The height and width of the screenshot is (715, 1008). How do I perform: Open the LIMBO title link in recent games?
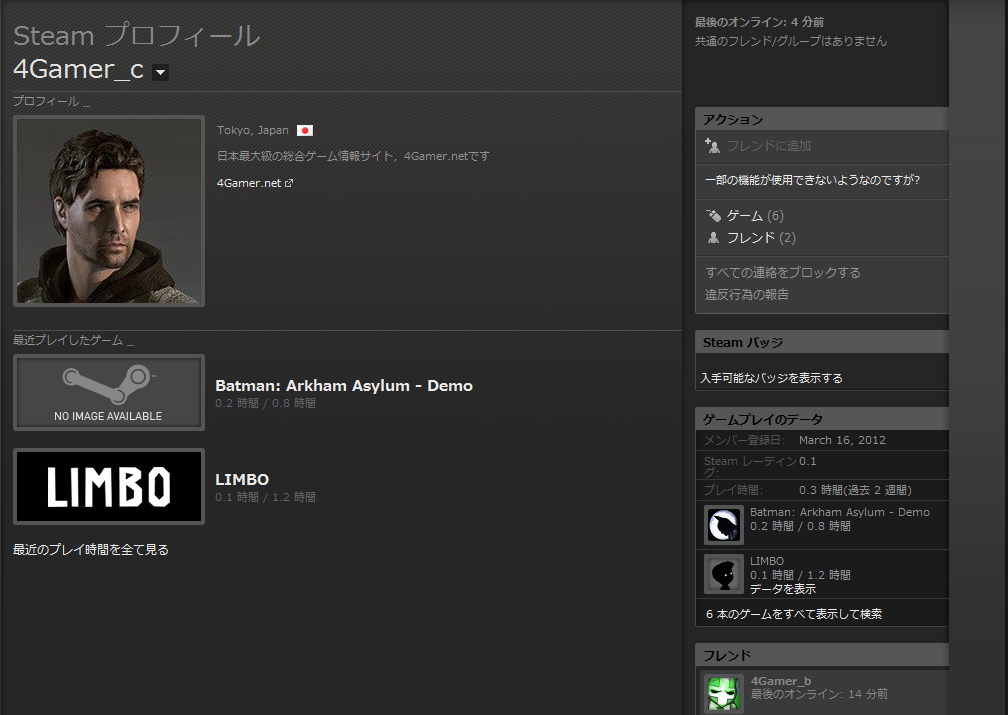242,480
